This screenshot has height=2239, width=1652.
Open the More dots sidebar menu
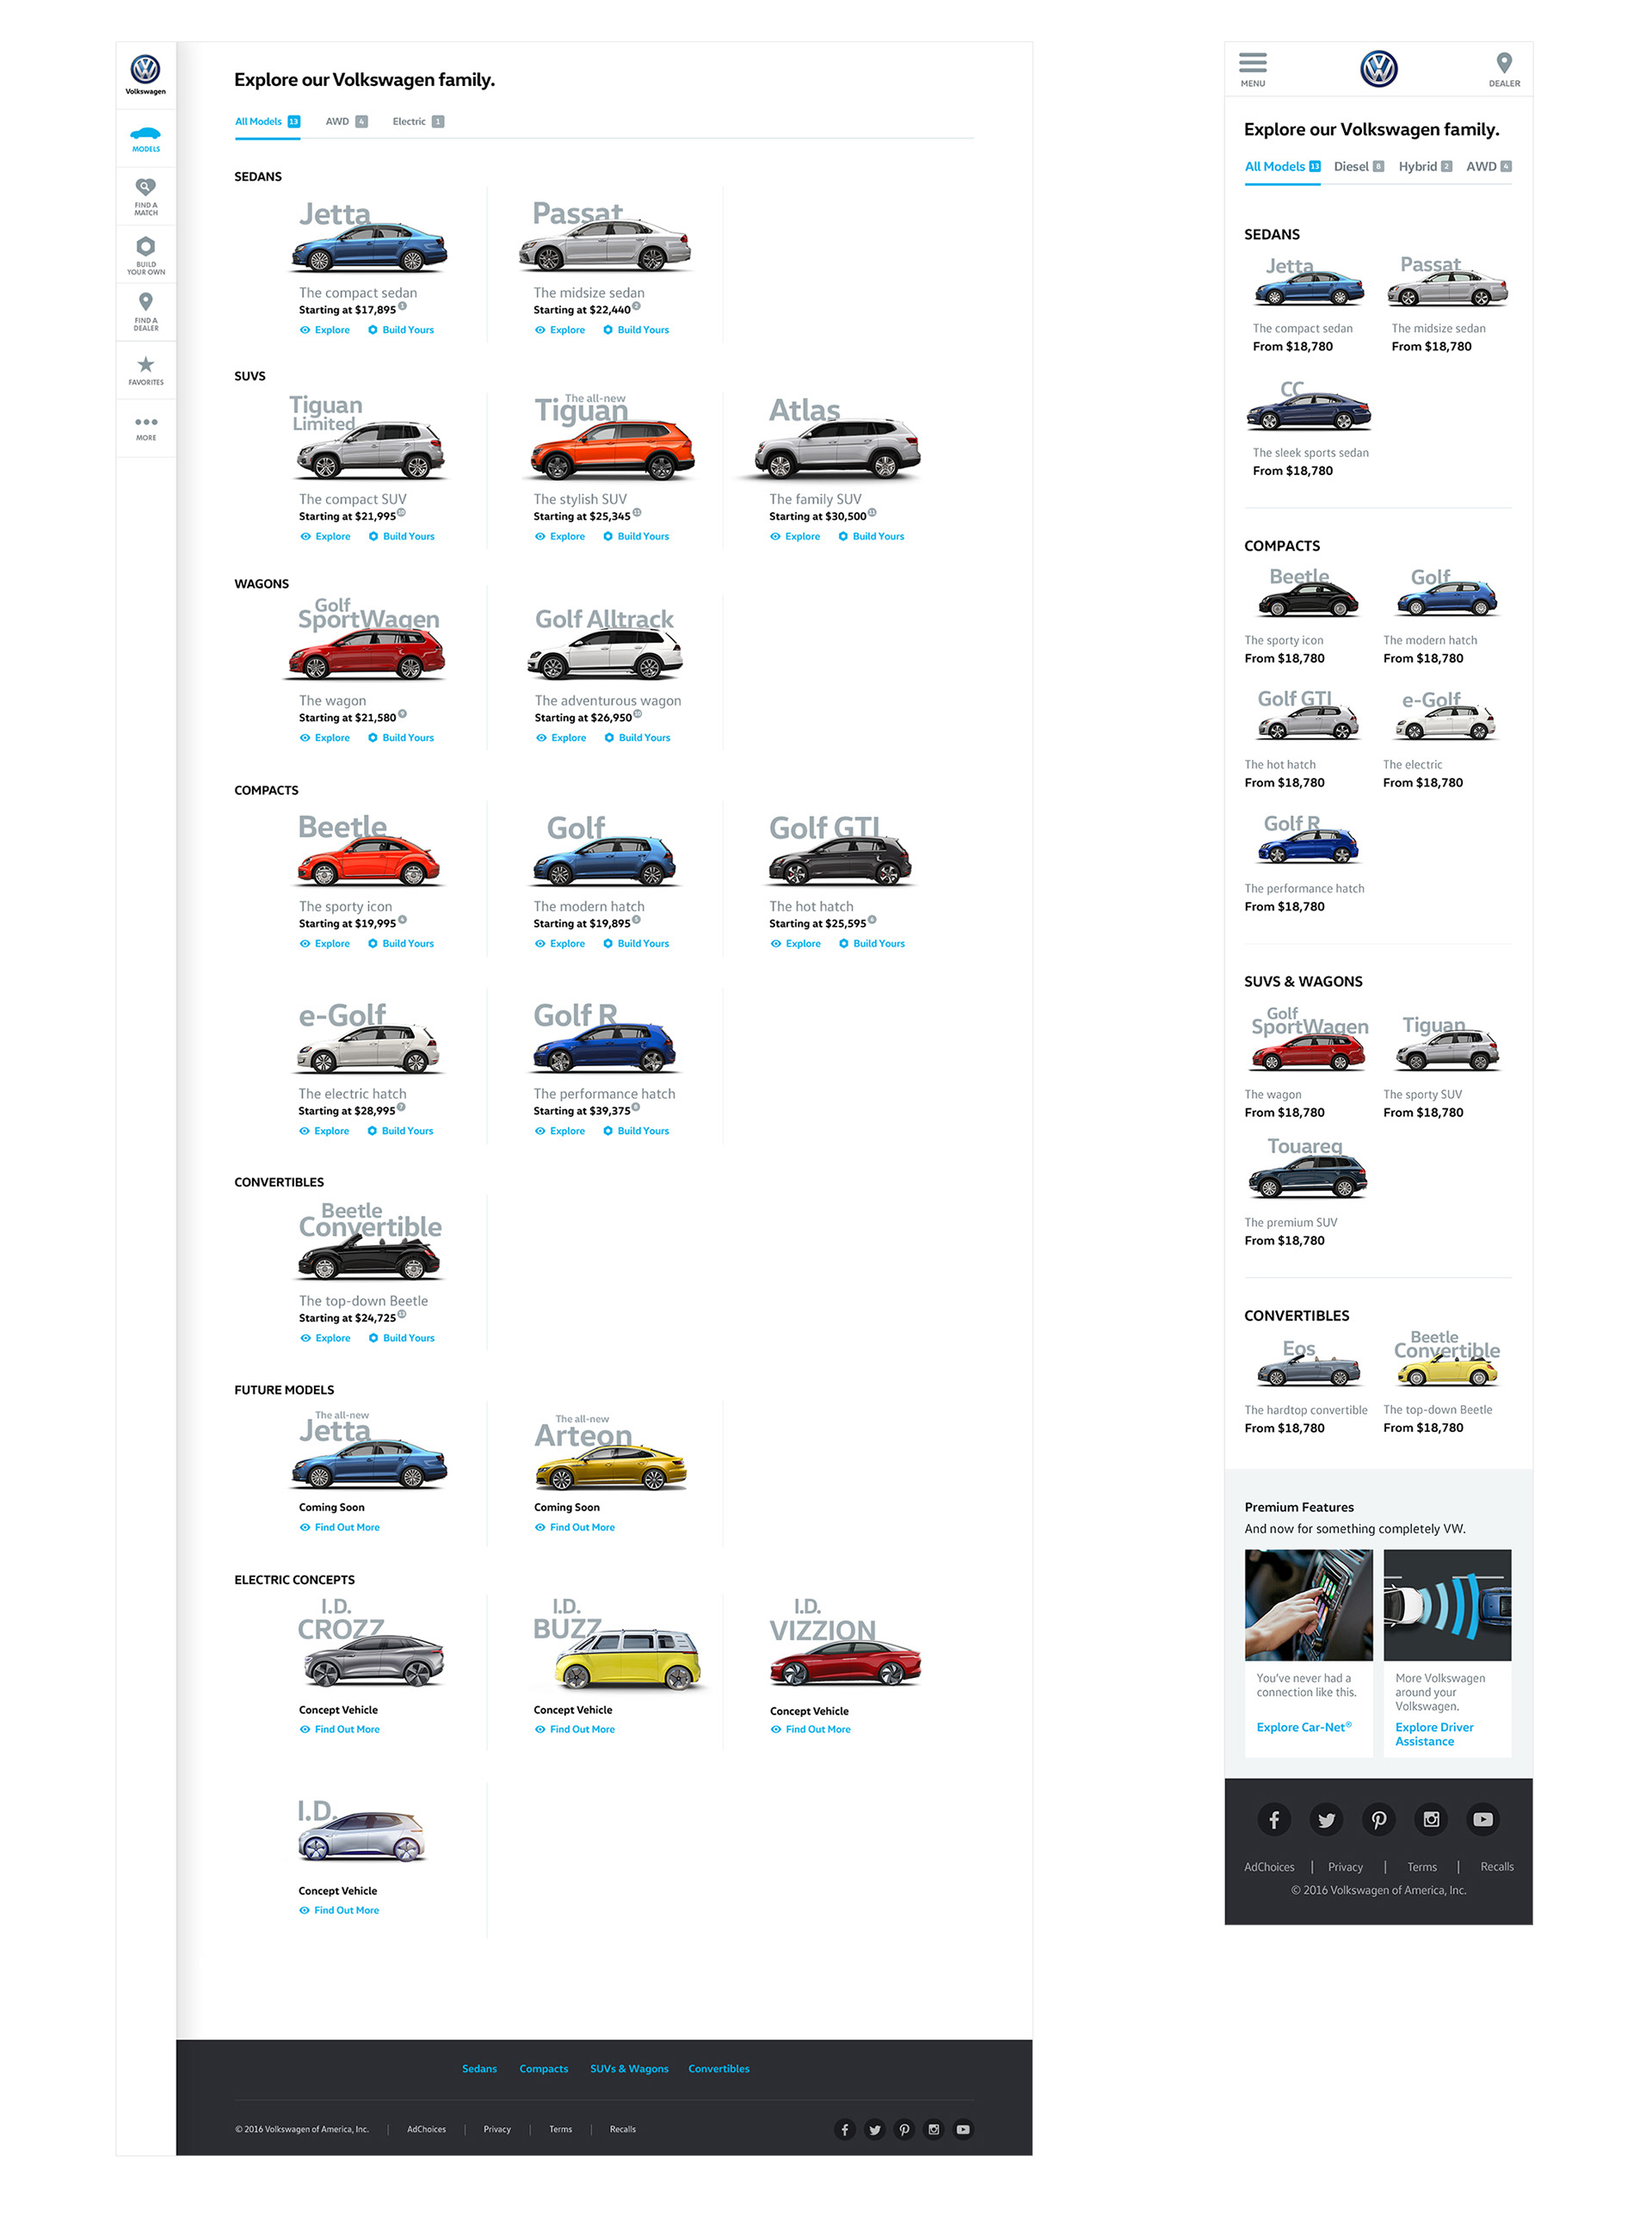[146, 428]
